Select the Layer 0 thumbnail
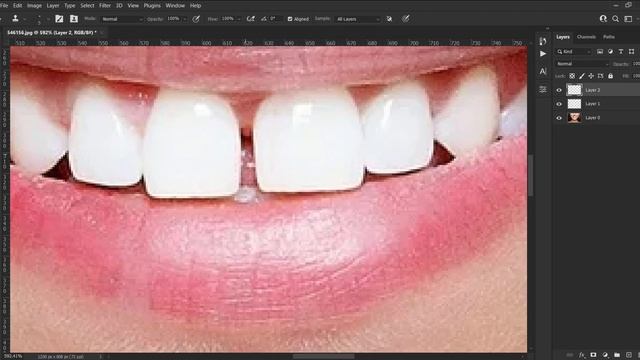This screenshot has height=360, width=640. click(574, 118)
